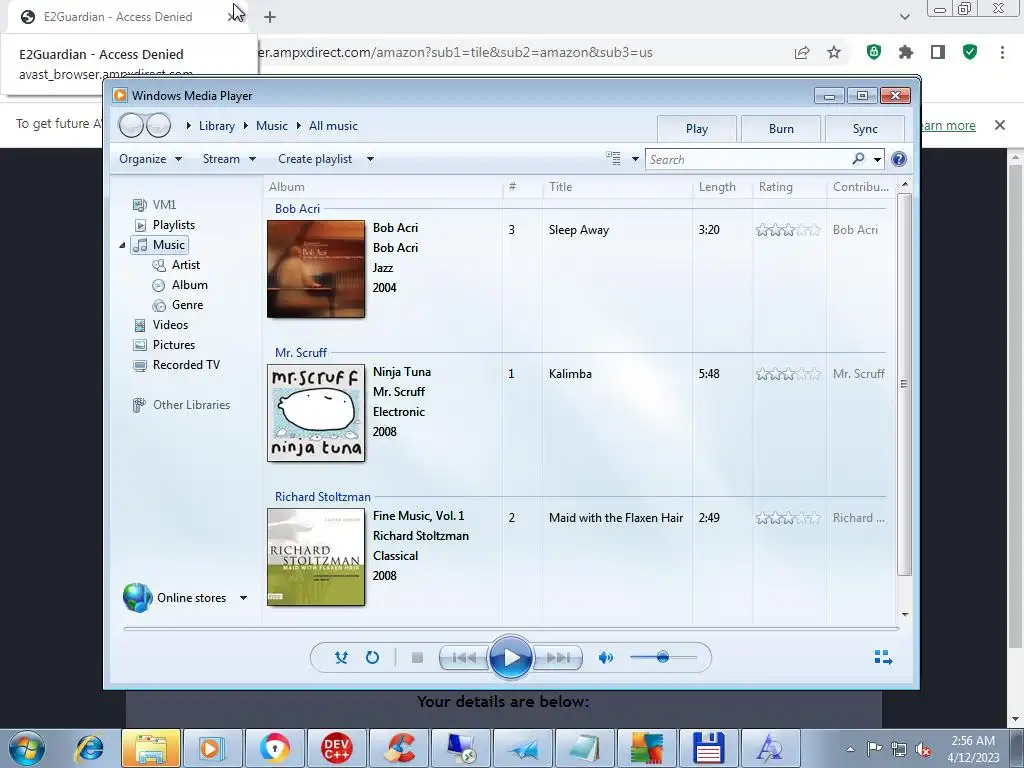This screenshot has width=1024, height=768.
Task: Select the Kalimba track
Action: click(570, 374)
